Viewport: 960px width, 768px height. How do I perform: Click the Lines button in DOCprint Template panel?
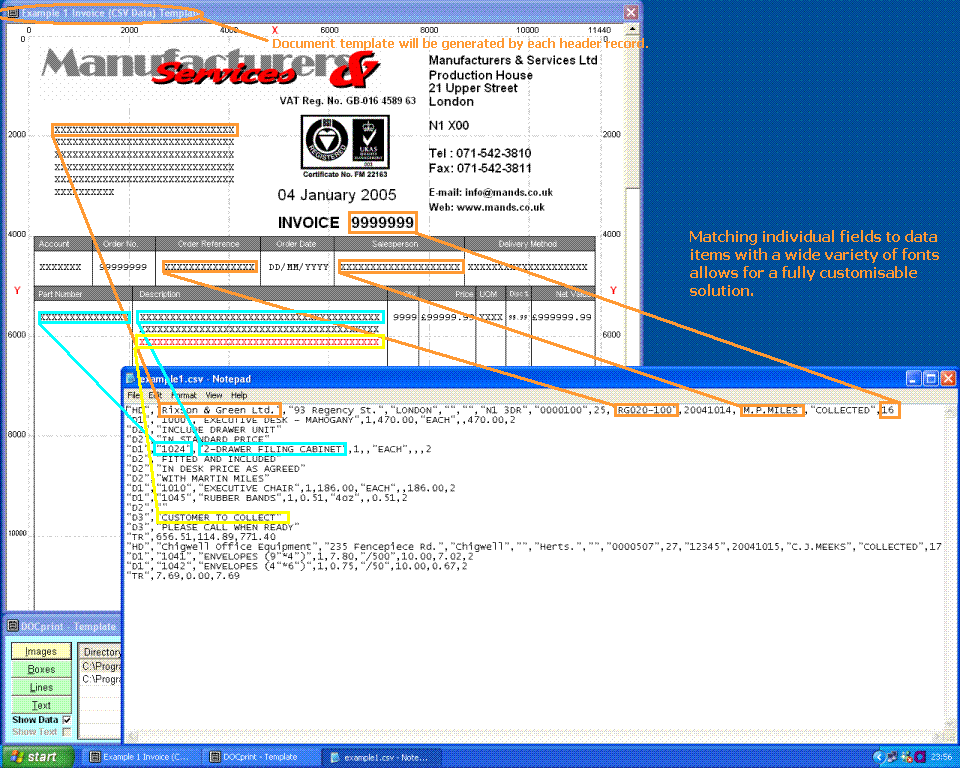pyautogui.click(x=41, y=687)
